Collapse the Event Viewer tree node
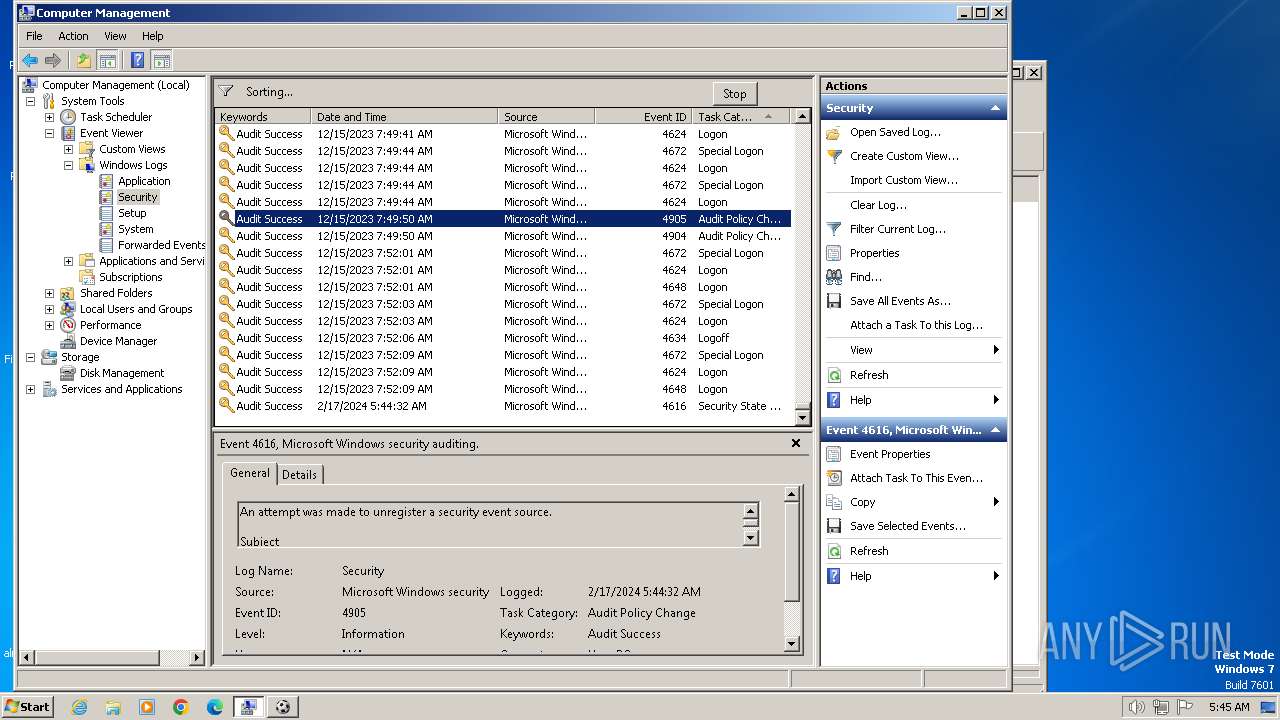Image resolution: width=1280 pixels, height=720 pixels. click(x=49, y=133)
